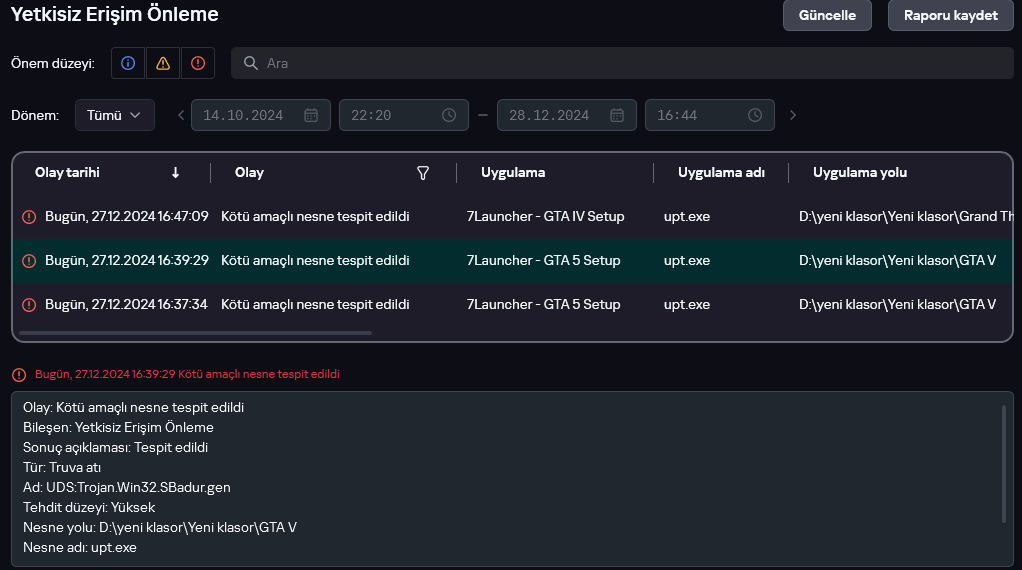Open the start time clock picker
Viewport: 1022px width, 570px height.
coord(449,115)
